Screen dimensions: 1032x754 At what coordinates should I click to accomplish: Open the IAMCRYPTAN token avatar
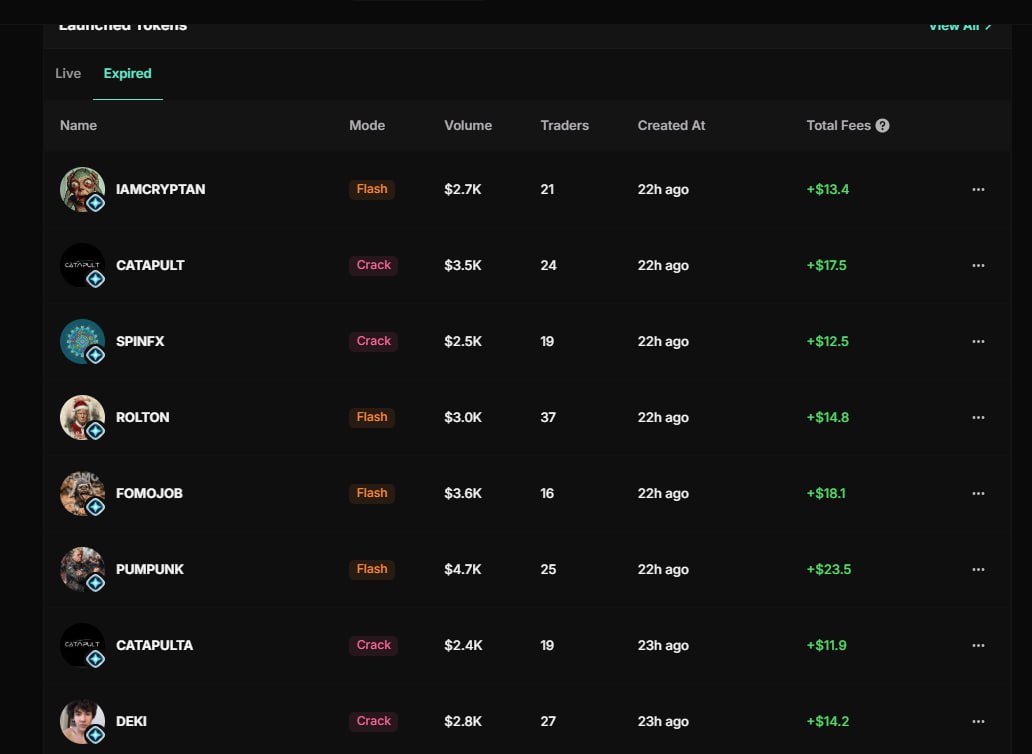point(82,189)
